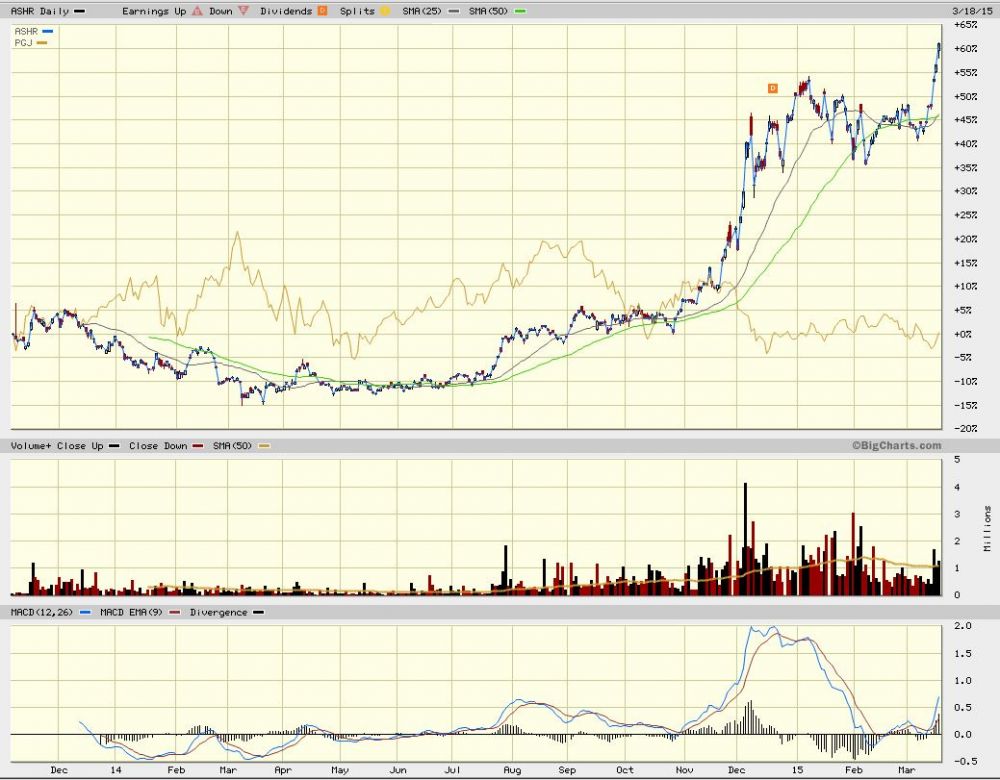Click the MACD EMA(9) legend label

pos(134,612)
